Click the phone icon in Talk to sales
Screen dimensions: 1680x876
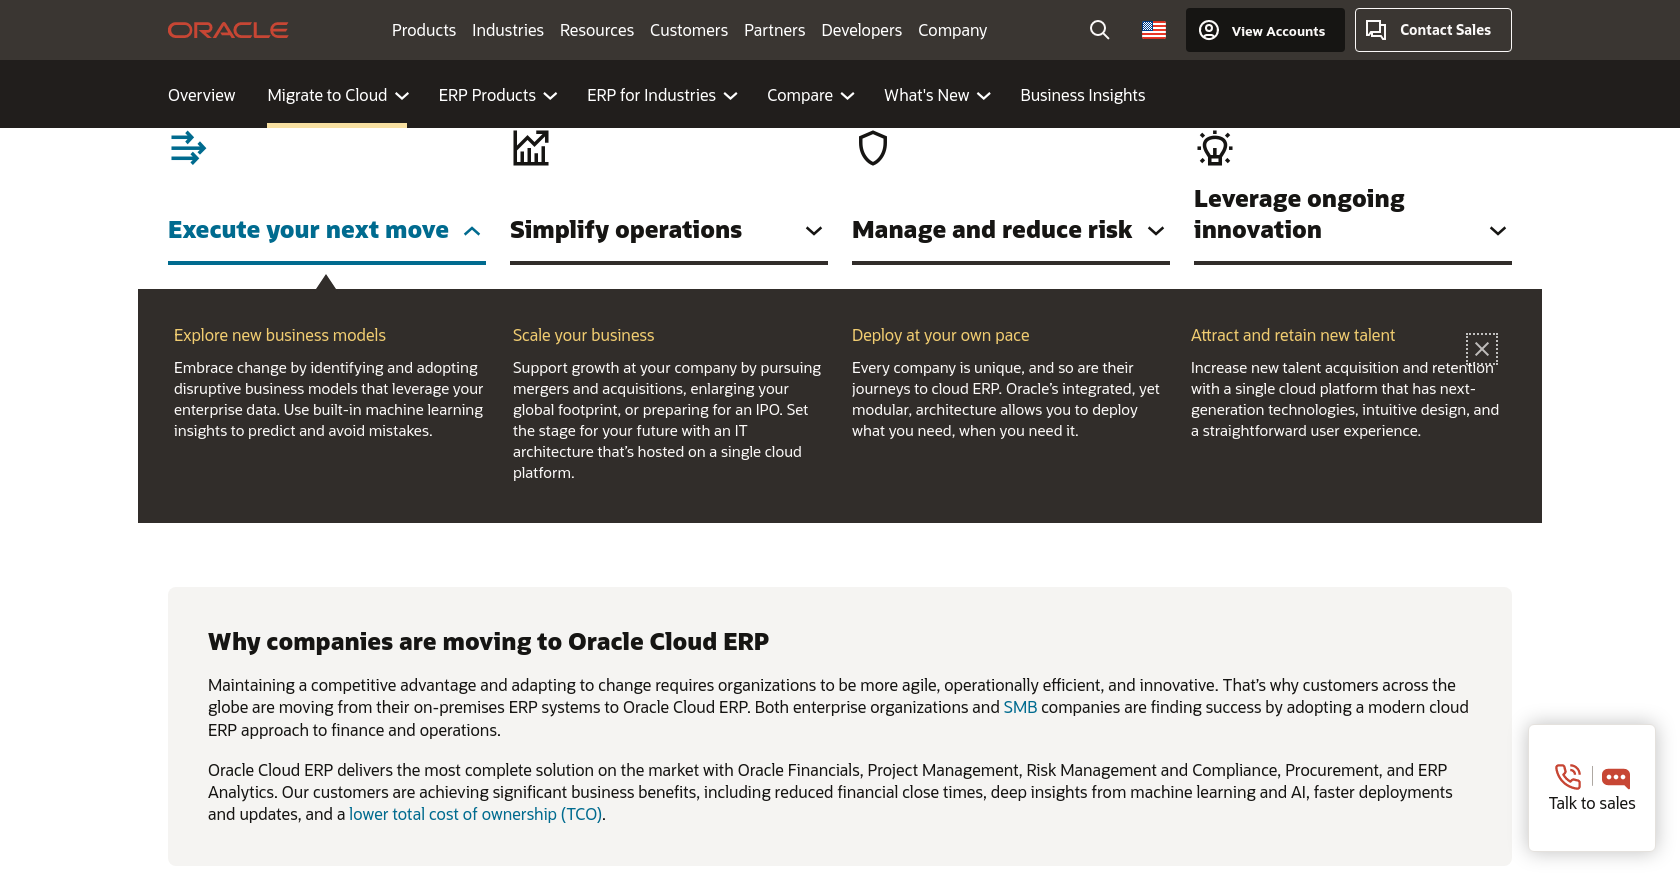pos(1568,777)
